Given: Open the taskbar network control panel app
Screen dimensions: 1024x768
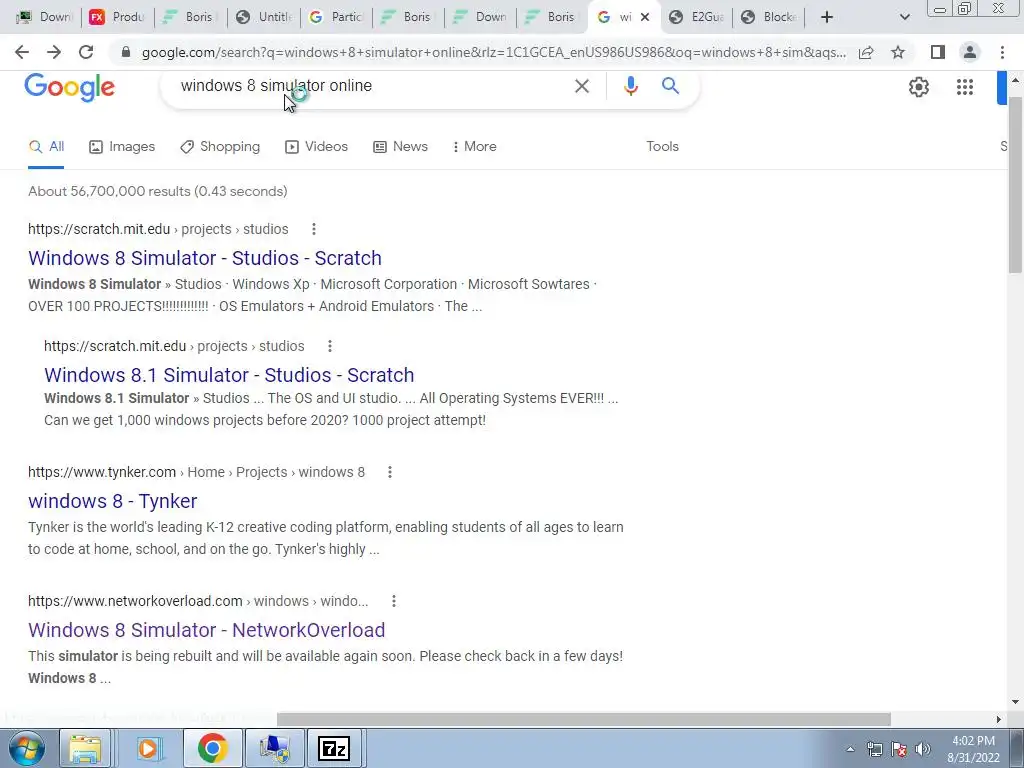Looking at the screenshot, I should [274, 748].
